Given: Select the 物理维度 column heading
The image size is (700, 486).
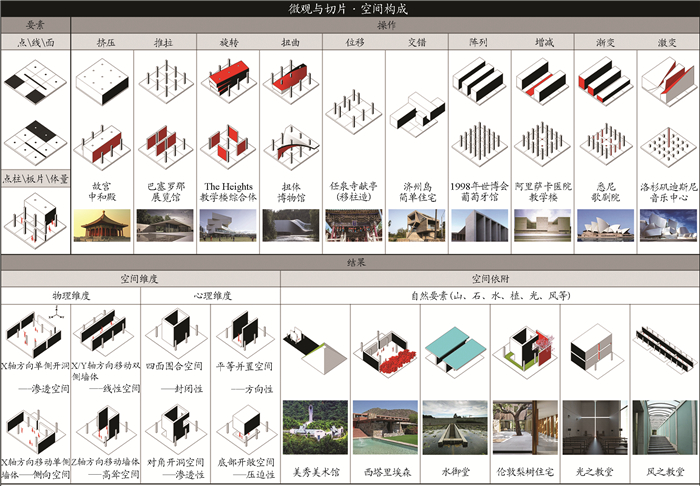Looking at the screenshot, I should (x=71, y=296).
